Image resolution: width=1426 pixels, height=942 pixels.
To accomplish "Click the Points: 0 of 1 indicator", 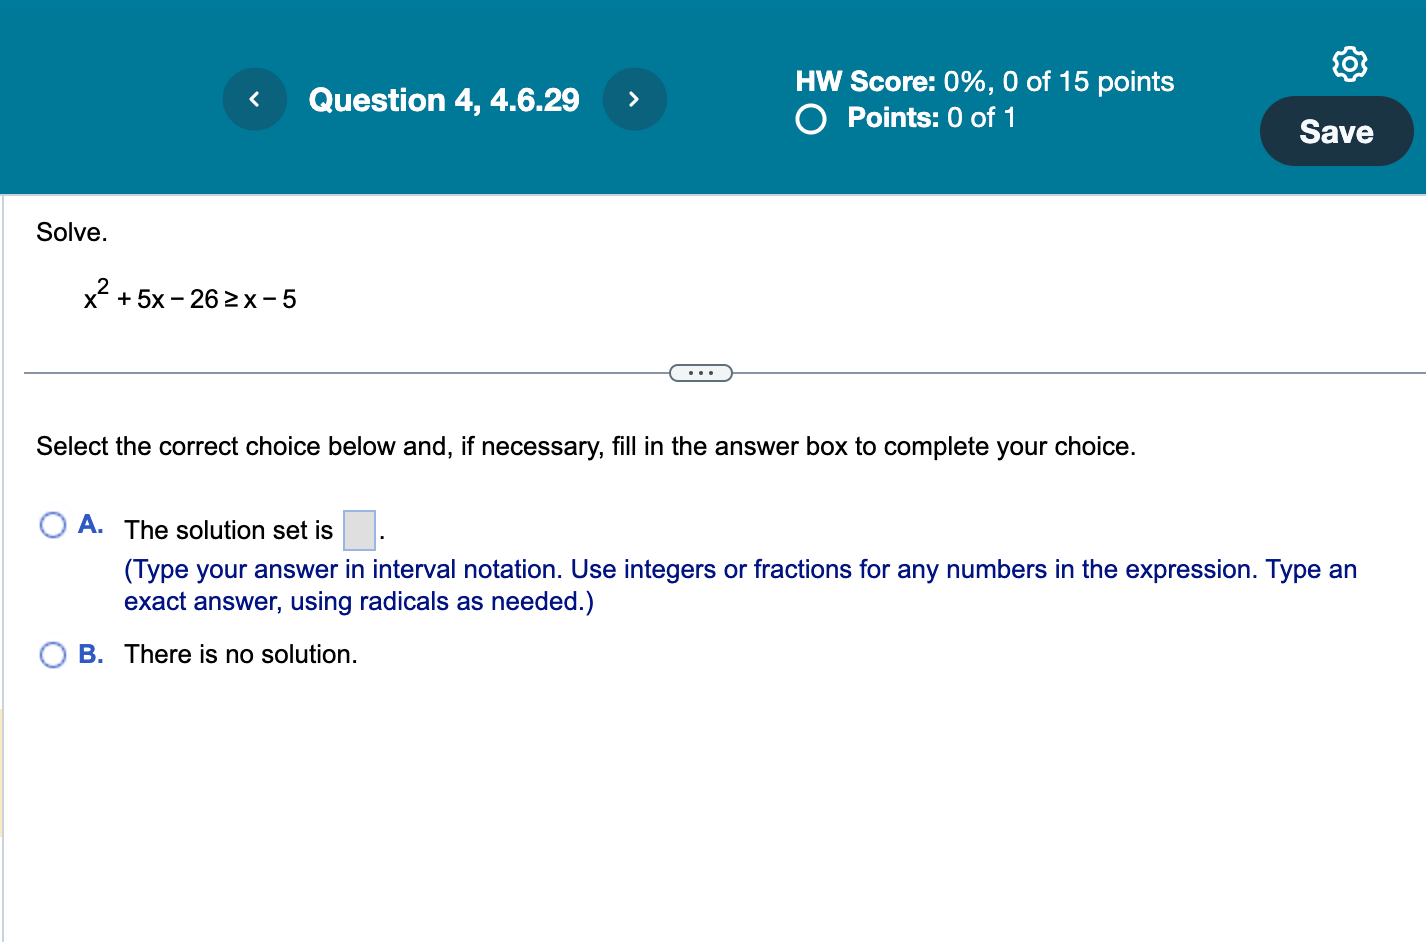I will click(930, 118).
